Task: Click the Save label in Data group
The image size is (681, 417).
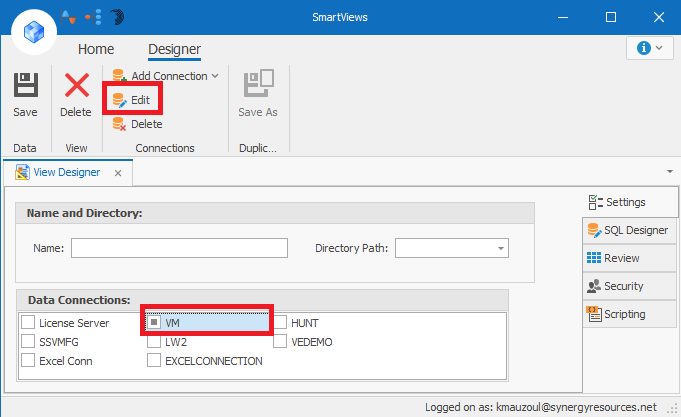Action: [25, 112]
